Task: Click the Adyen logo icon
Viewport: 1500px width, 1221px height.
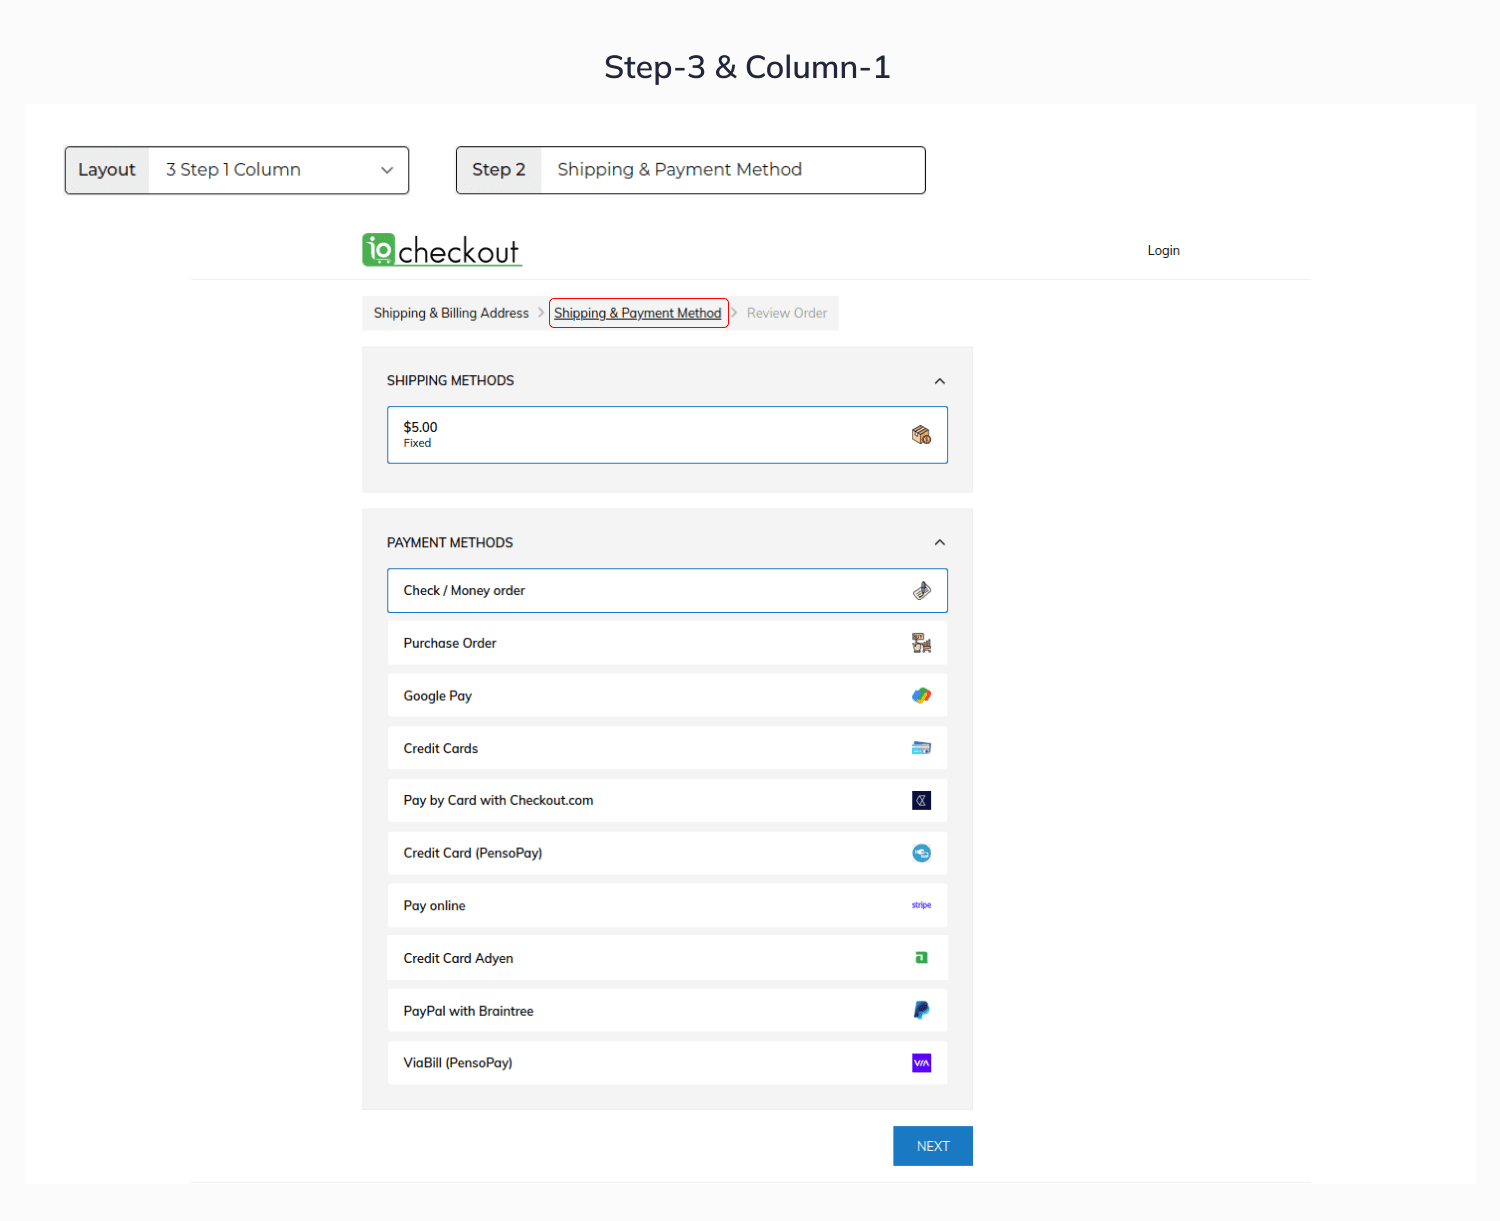Action: click(x=921, y=958)
